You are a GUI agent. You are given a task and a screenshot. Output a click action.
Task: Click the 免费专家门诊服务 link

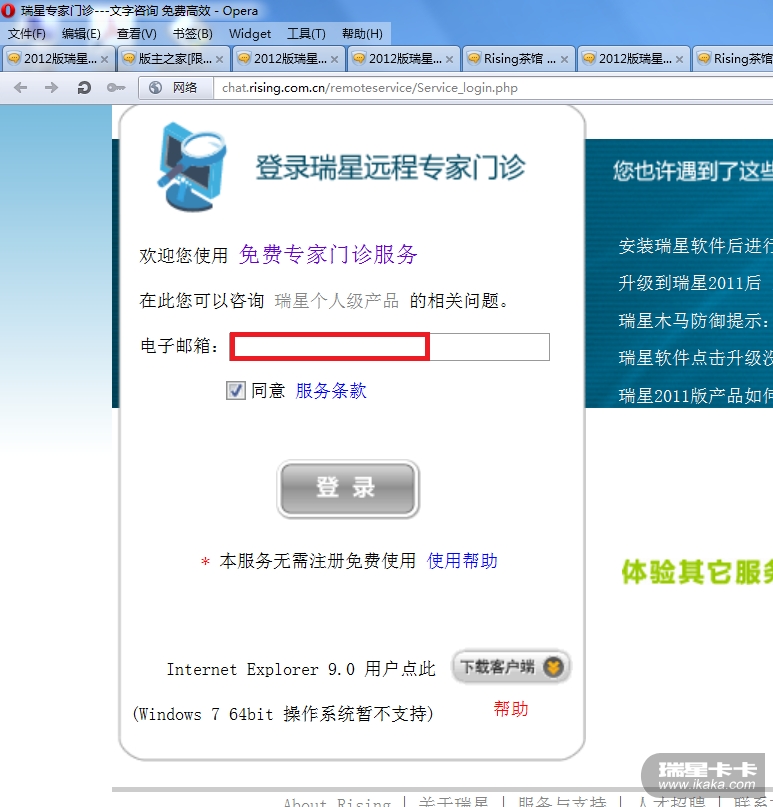pyautogui.click(x=328, y=254)
